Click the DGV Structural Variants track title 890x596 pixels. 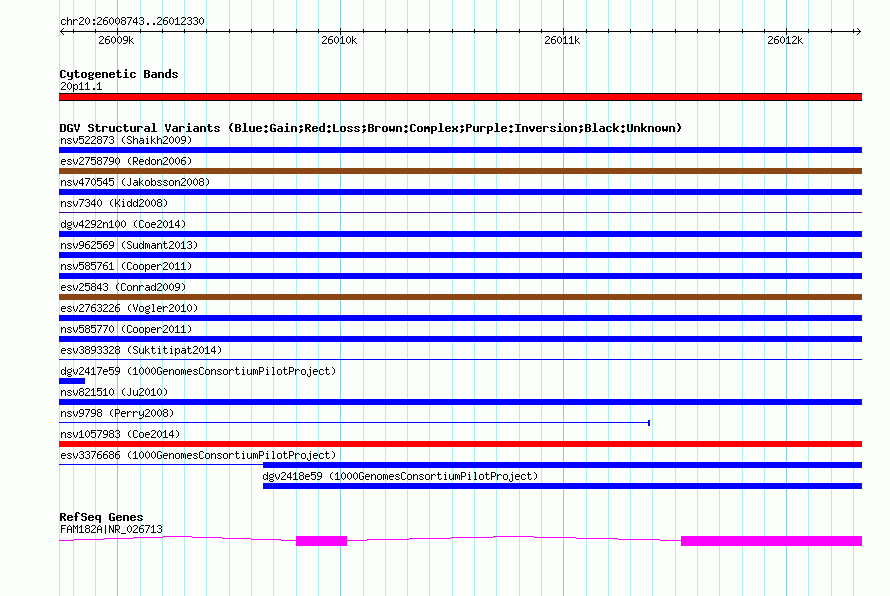(x=371, y=128)
